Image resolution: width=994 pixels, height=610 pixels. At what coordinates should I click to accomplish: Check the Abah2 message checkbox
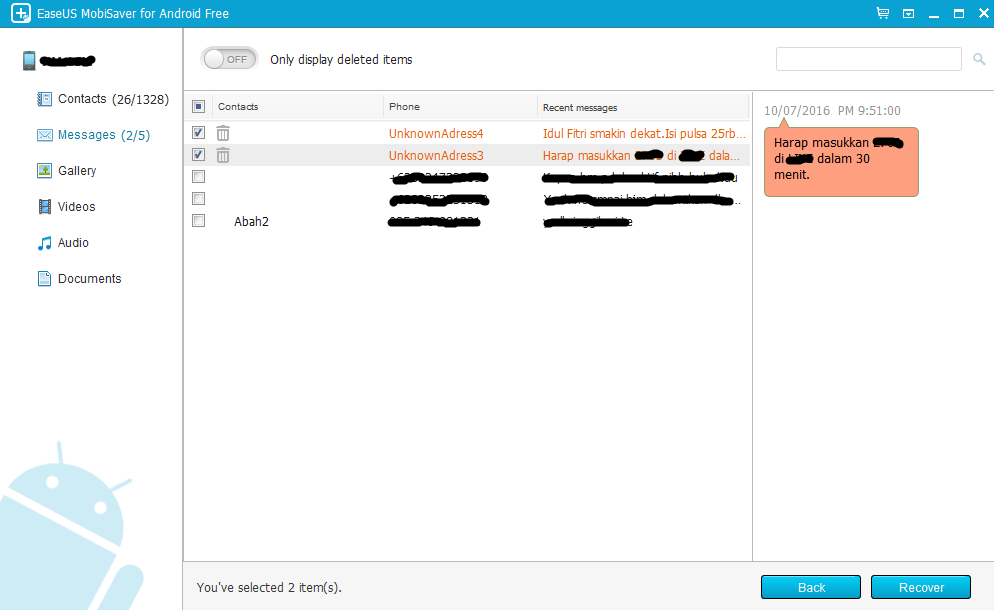tap(198, 221)
